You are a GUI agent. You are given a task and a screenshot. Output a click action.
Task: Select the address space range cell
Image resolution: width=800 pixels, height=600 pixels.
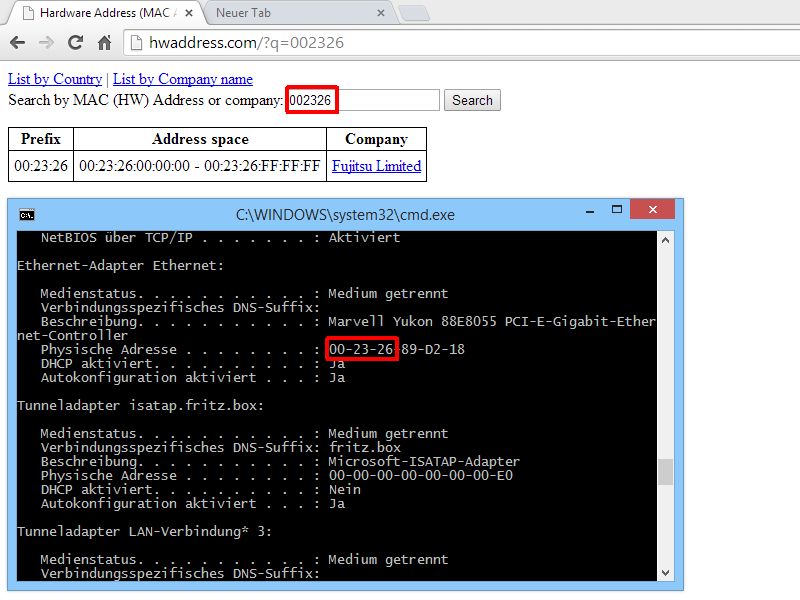coord(199,166)
